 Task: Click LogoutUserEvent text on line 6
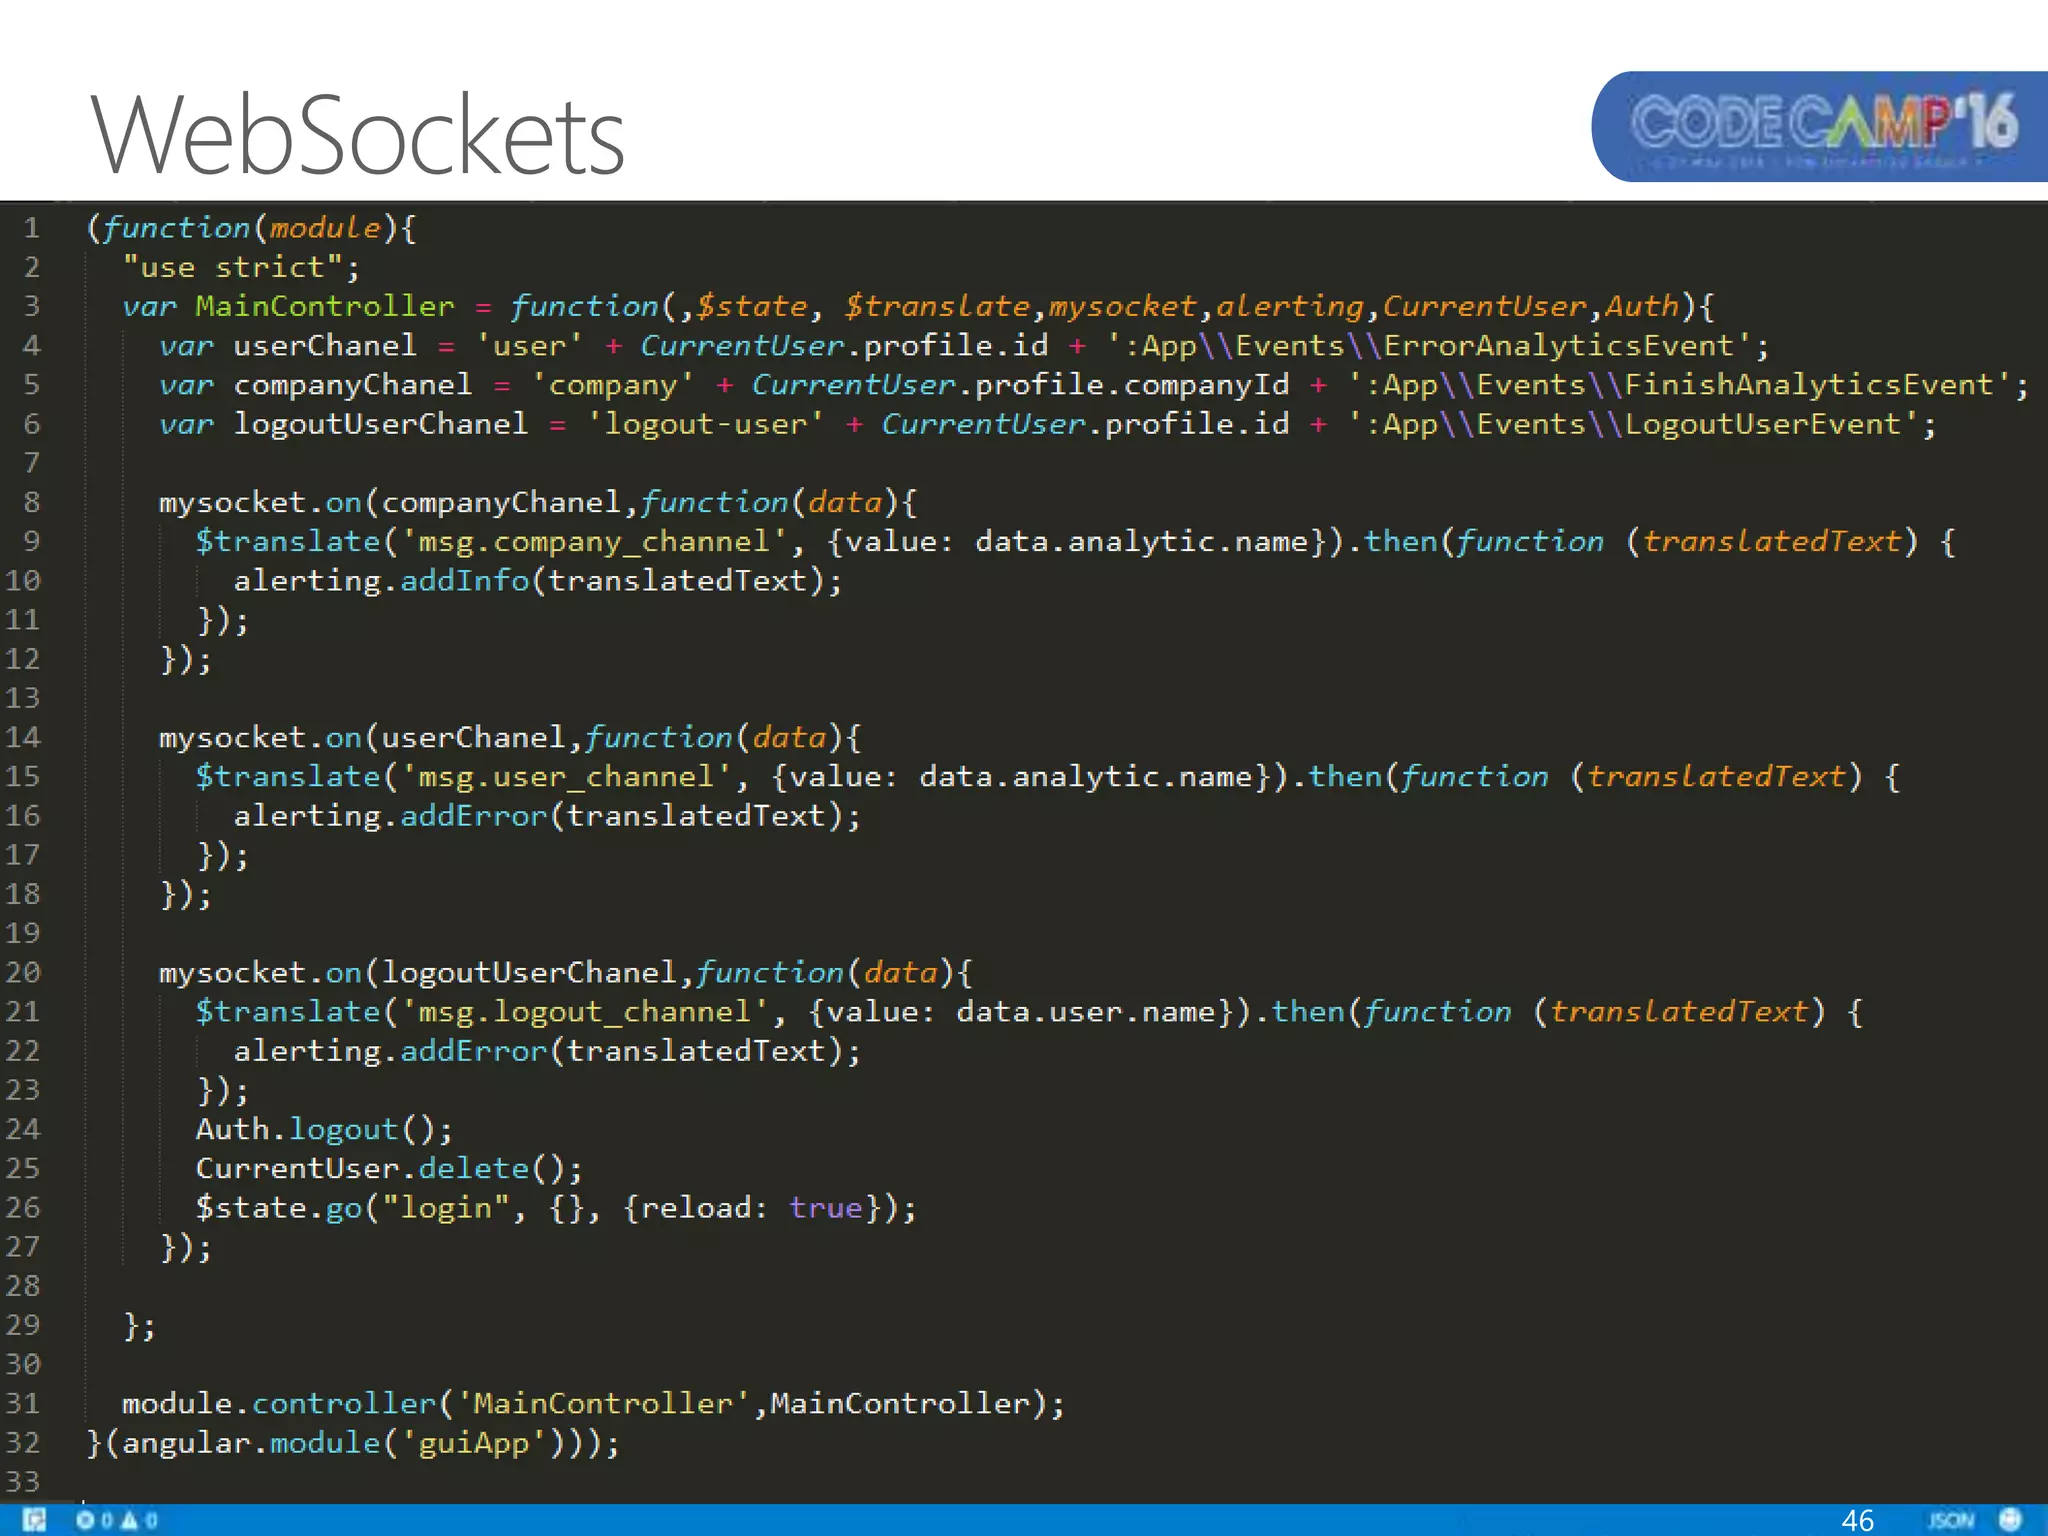(1762, 424)
